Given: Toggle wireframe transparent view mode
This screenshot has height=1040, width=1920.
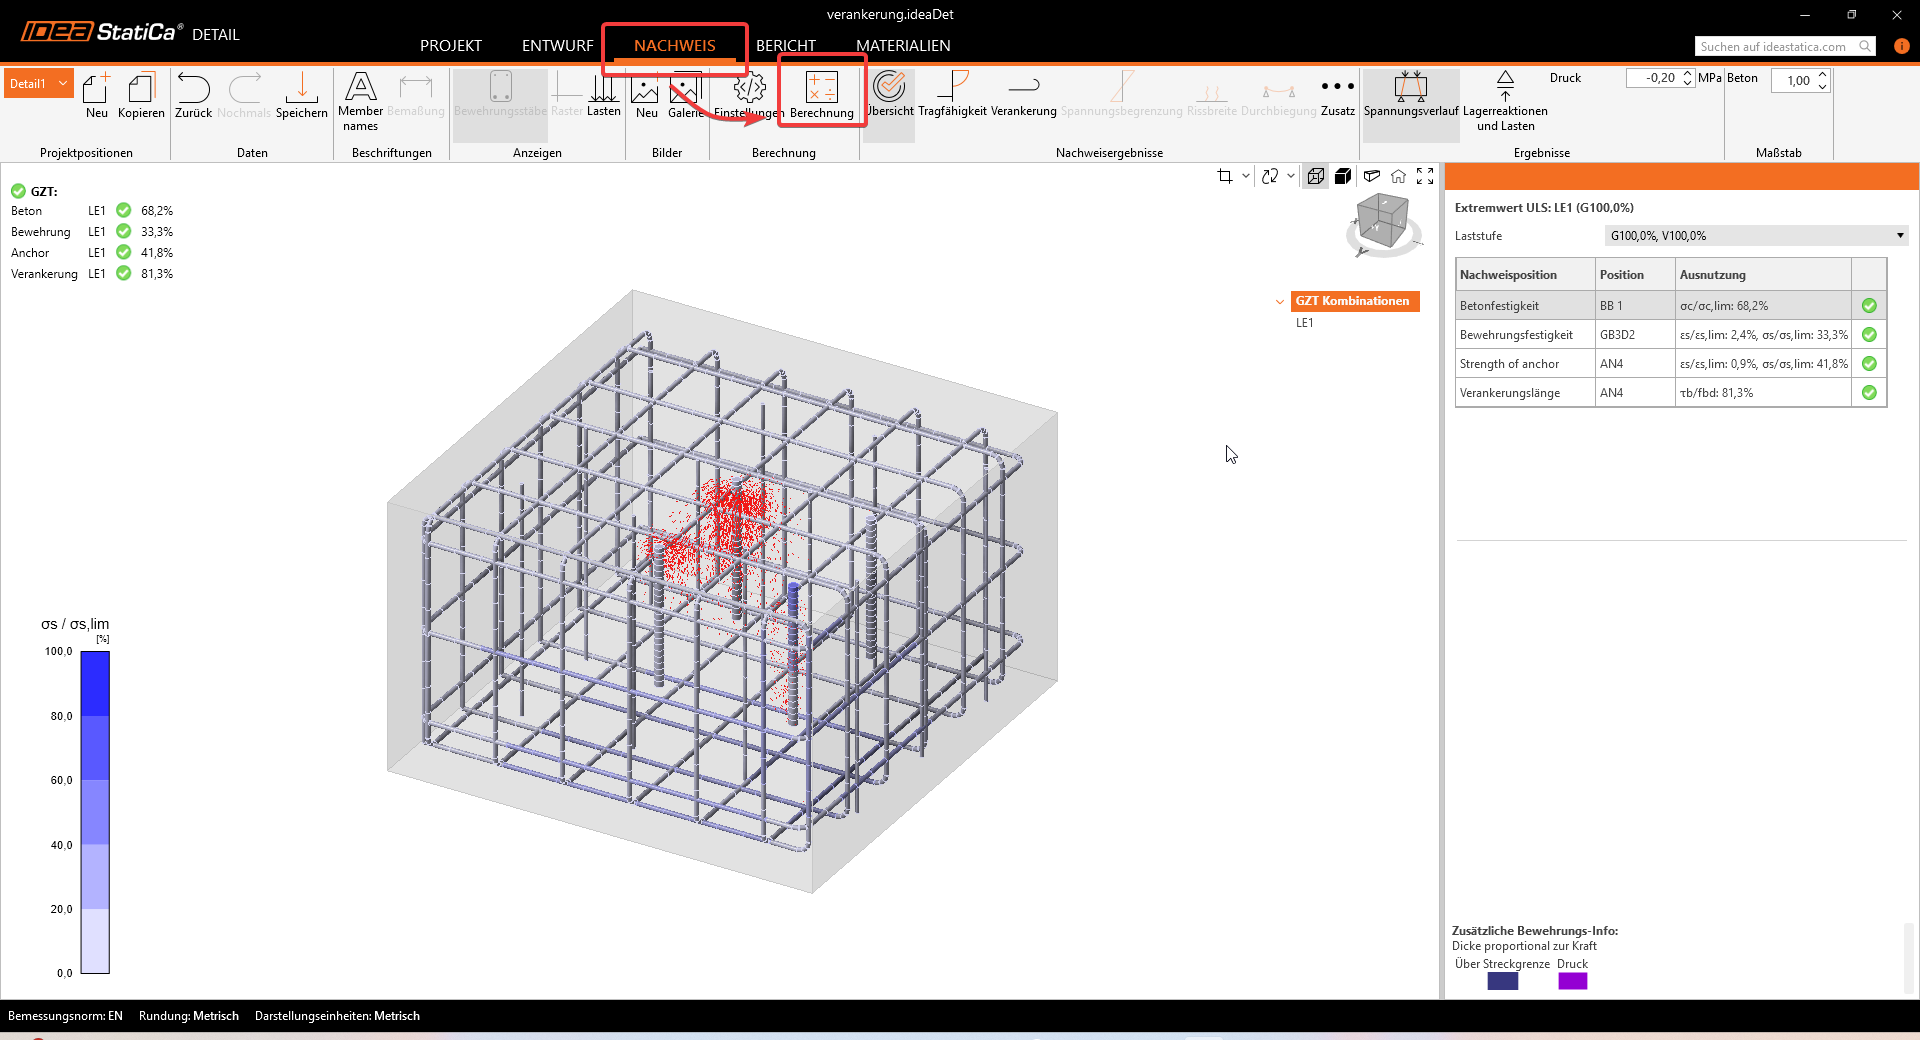Looking at the screenshot, I should 1316,176.
